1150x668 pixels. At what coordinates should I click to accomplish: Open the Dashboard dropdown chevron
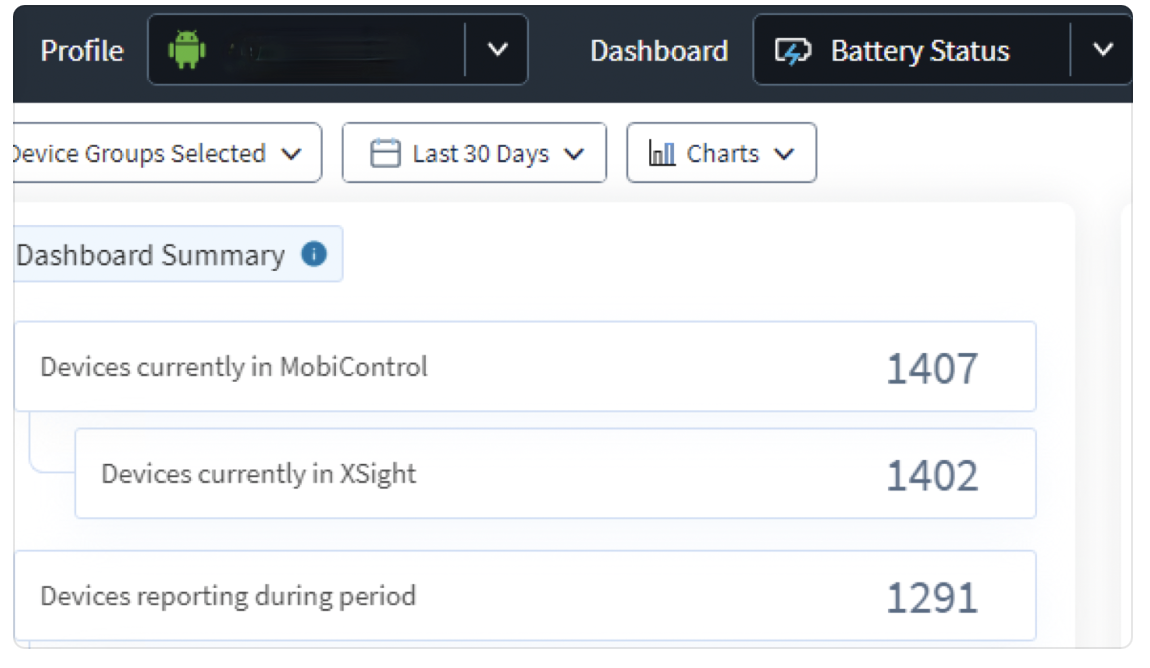click(1103, 50)
